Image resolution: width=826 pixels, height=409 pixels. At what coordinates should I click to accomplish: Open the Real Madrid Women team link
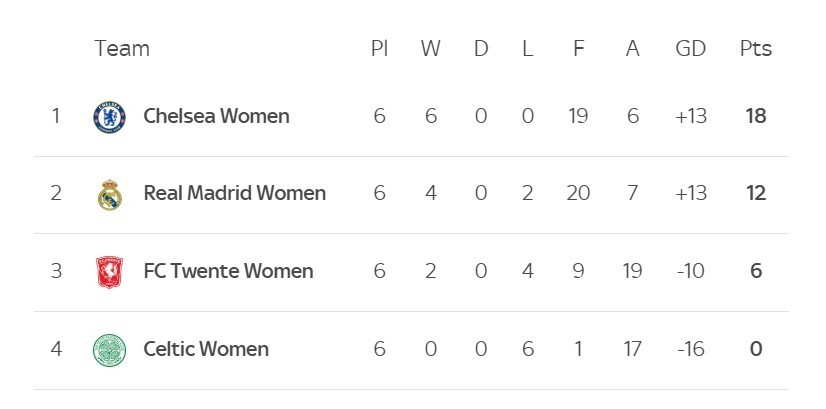[234, 193]
